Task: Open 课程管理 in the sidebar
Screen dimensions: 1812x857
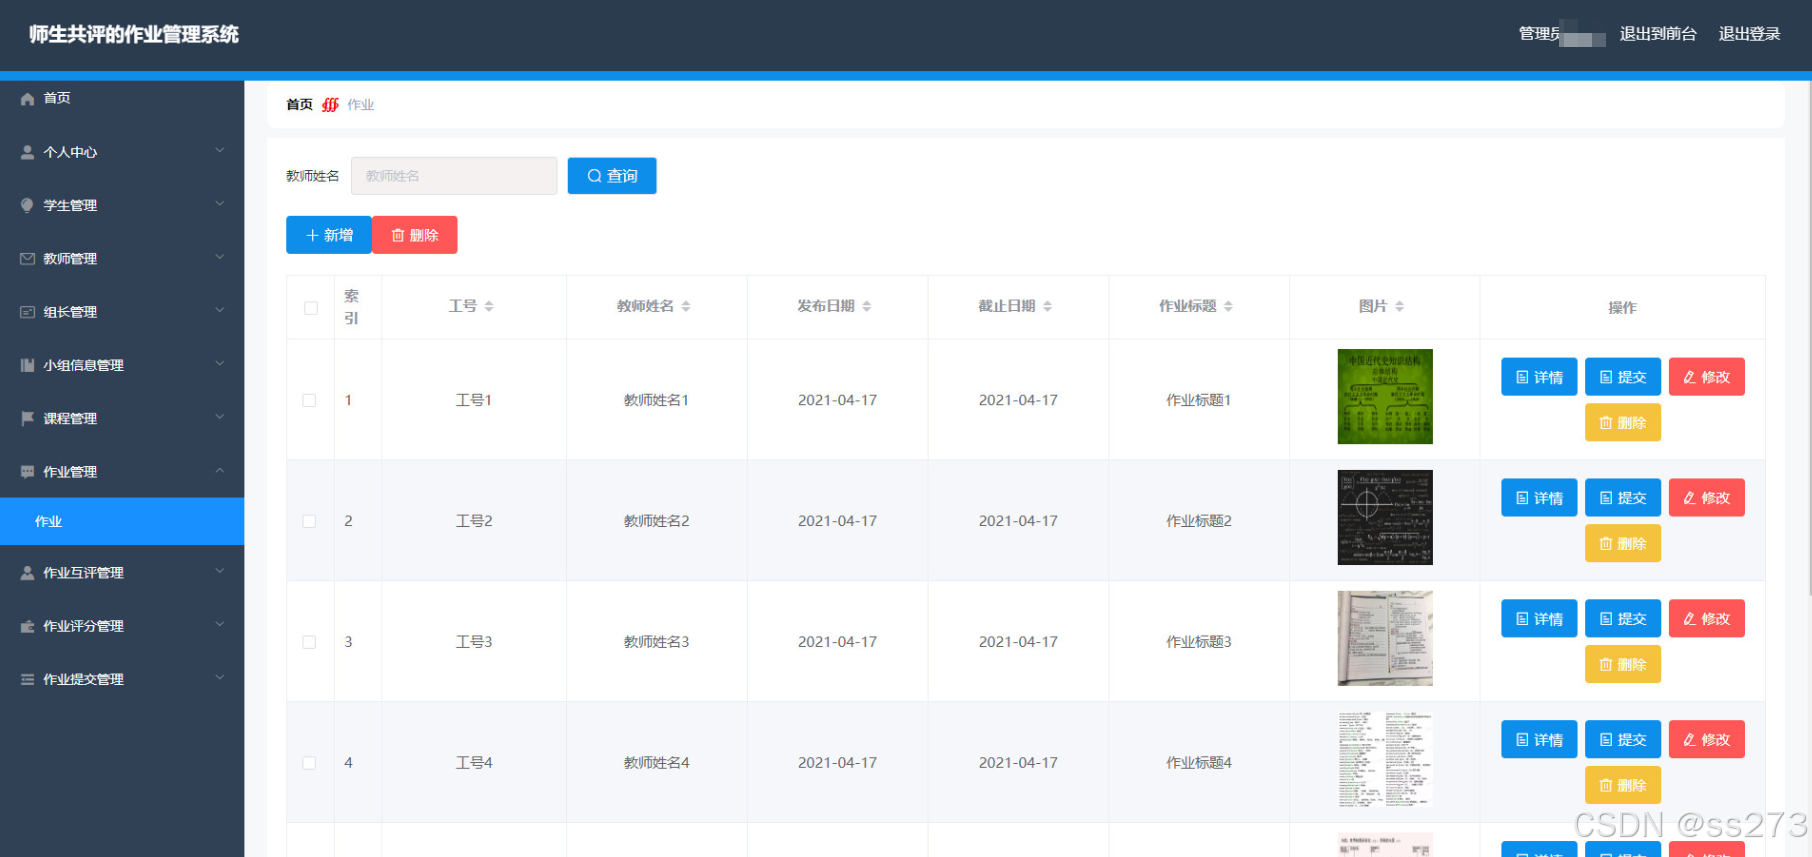Action: click(122, 418)
